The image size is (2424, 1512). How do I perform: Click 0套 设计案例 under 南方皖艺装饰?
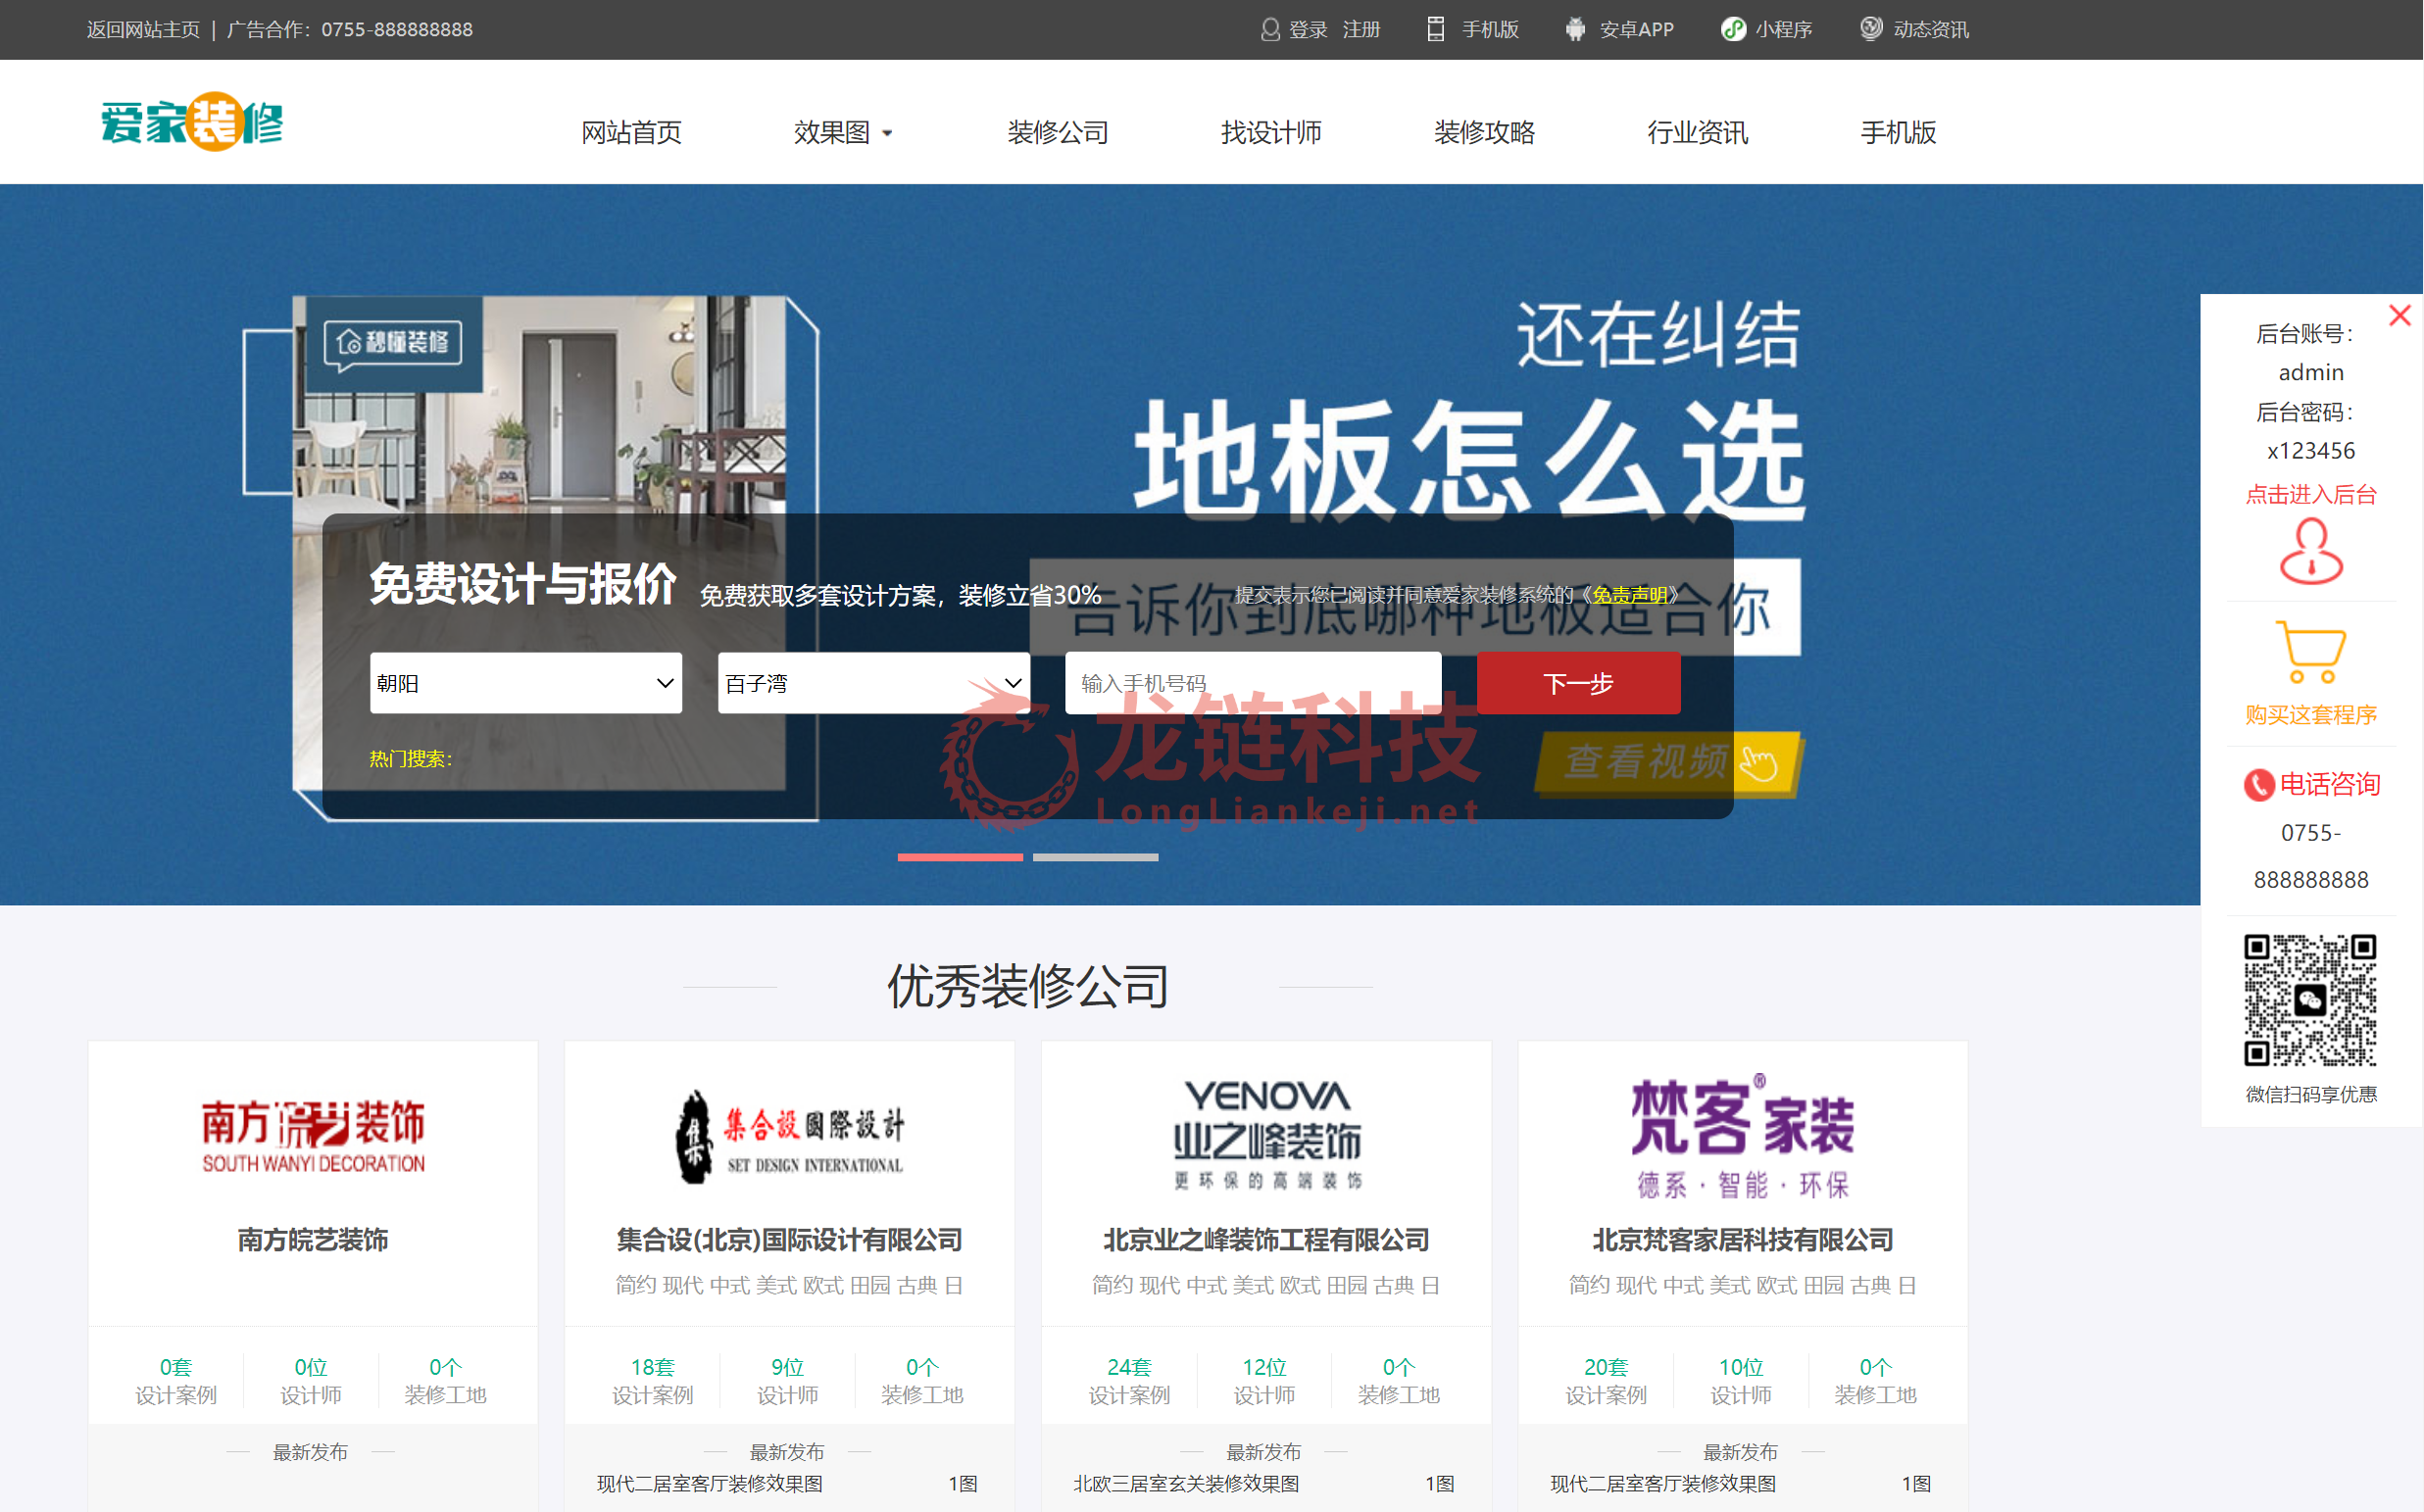pyautogui.click(x=176, y=1381)
